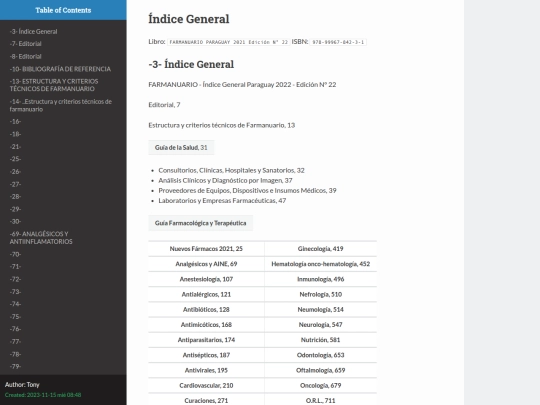Screen dimensions: 540x405
Task: Select sidebar entry -29-
Action: tap(15, 209)
